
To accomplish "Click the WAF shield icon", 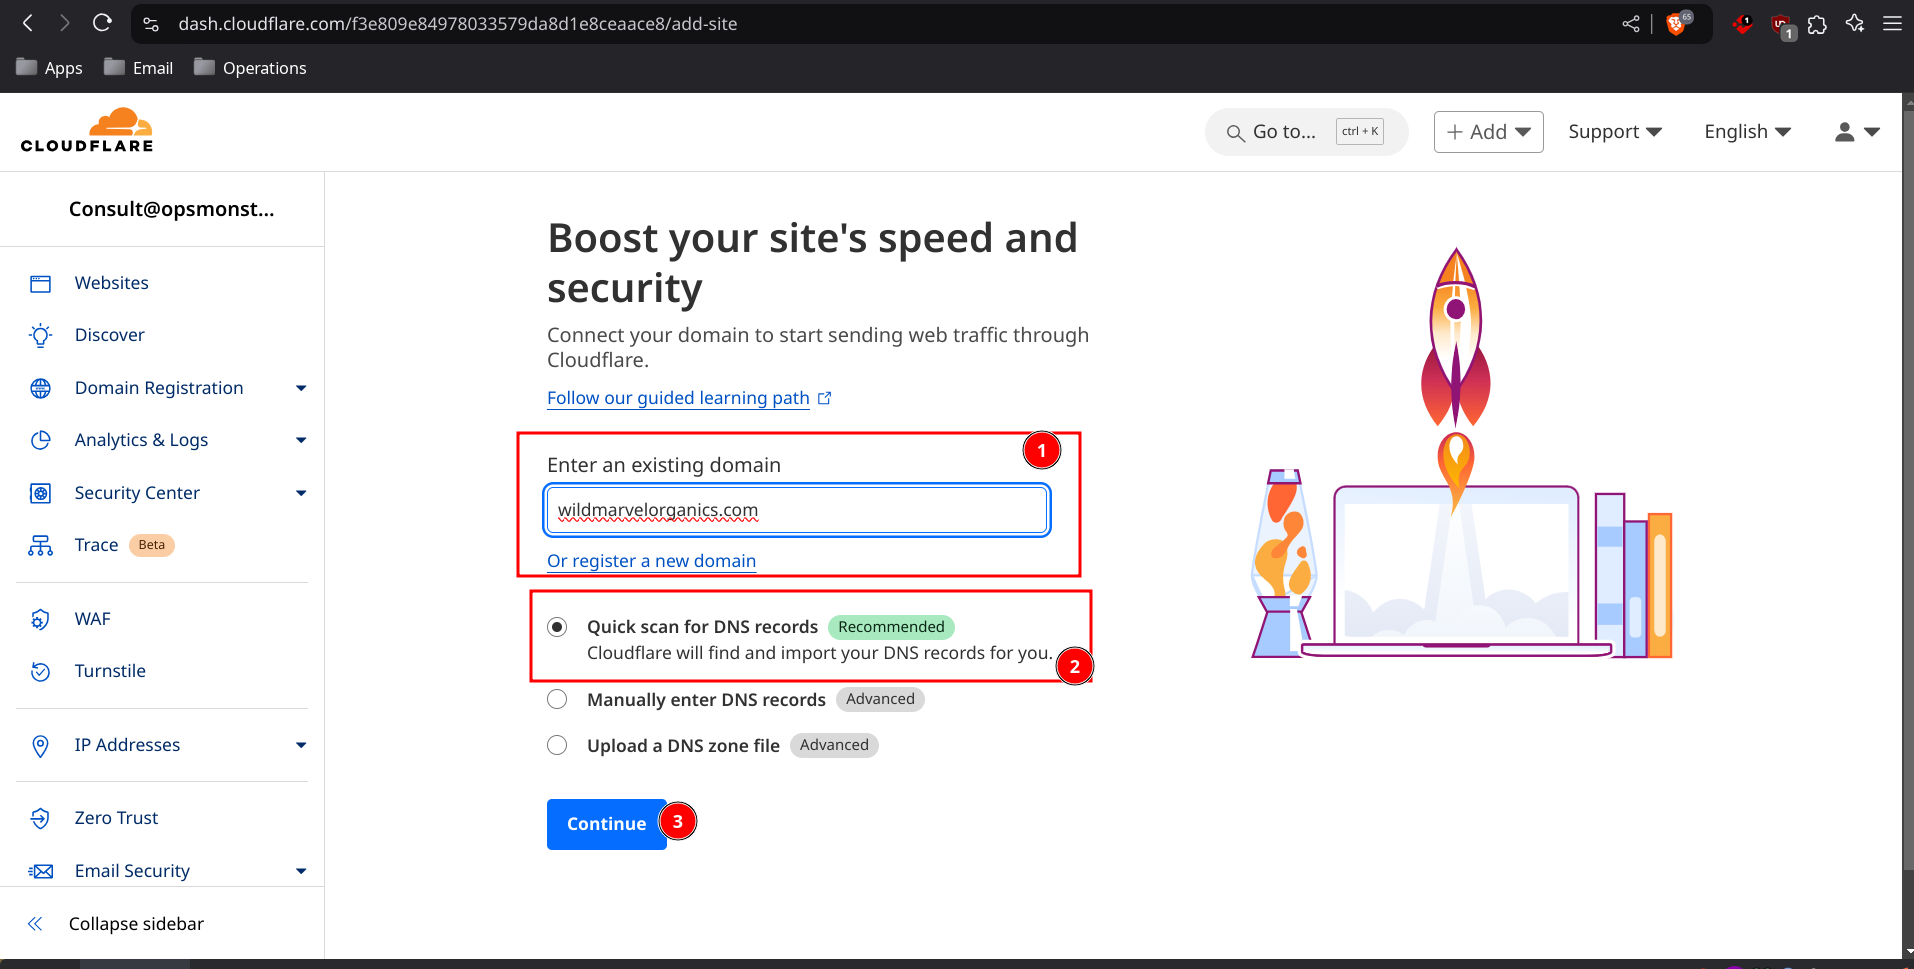I will 40,620.
